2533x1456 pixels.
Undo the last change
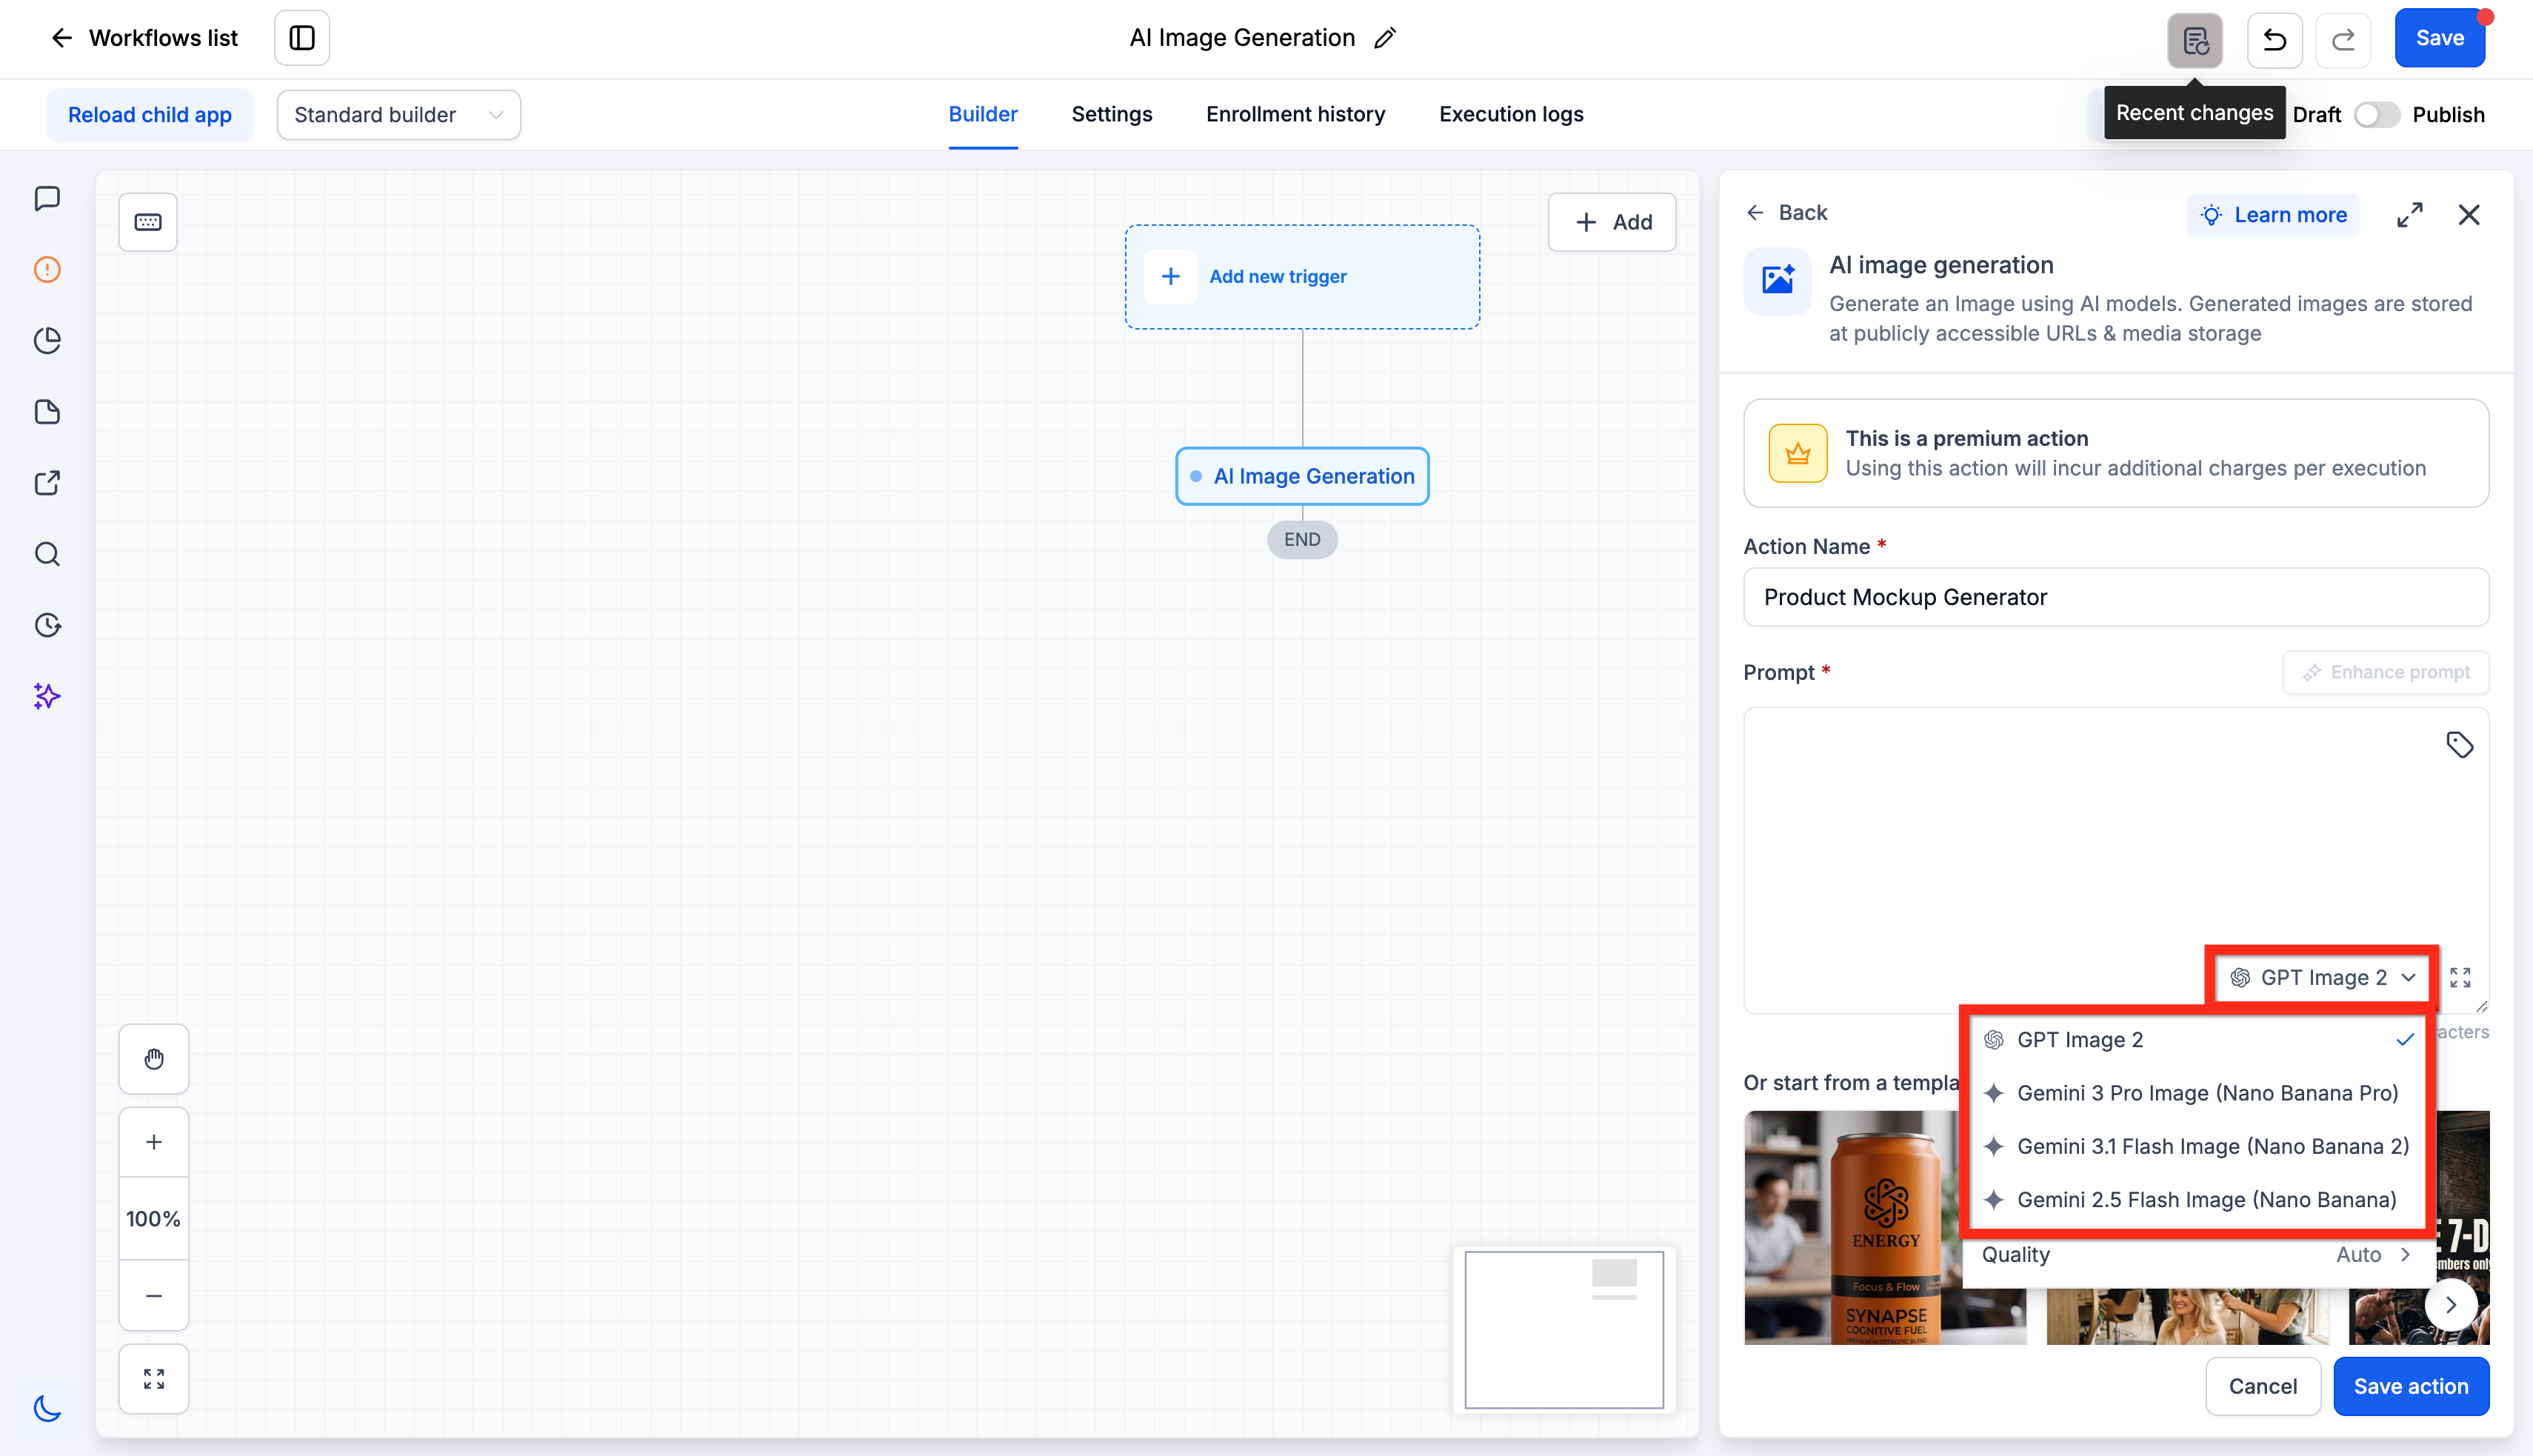2275,40
